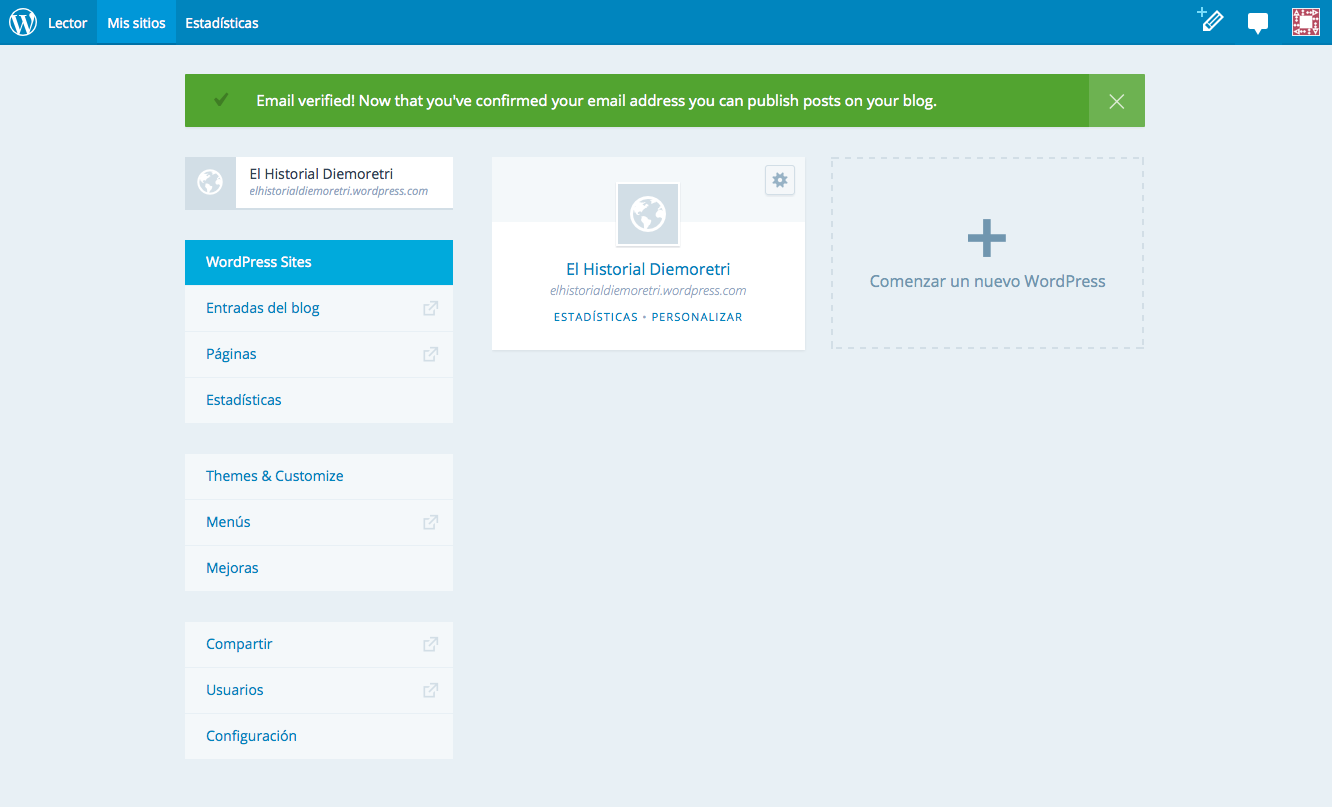
Task: Open site settings gear on site card
Action: click(x=780, y=180)
